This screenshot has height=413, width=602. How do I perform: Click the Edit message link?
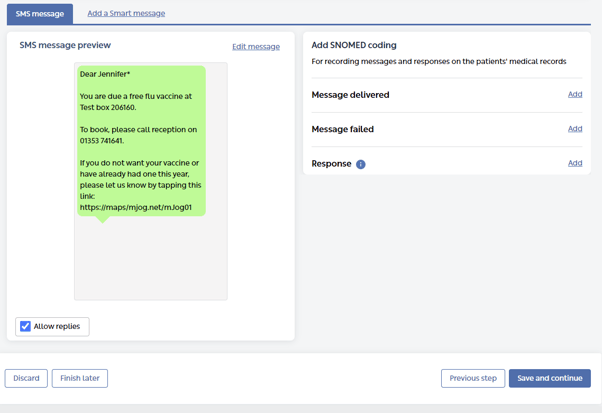pos(256,47)
